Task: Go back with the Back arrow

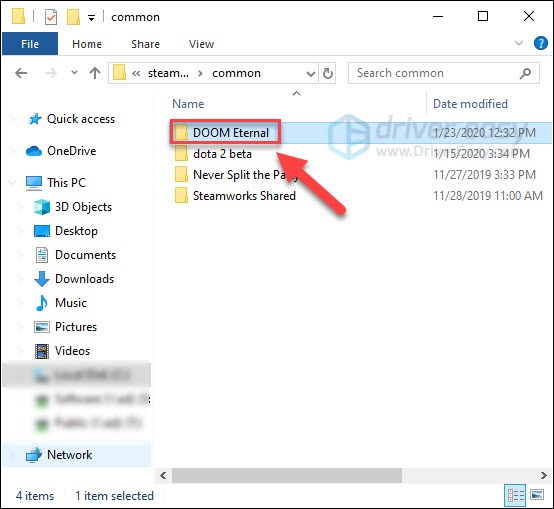Action: coord(21,73)
